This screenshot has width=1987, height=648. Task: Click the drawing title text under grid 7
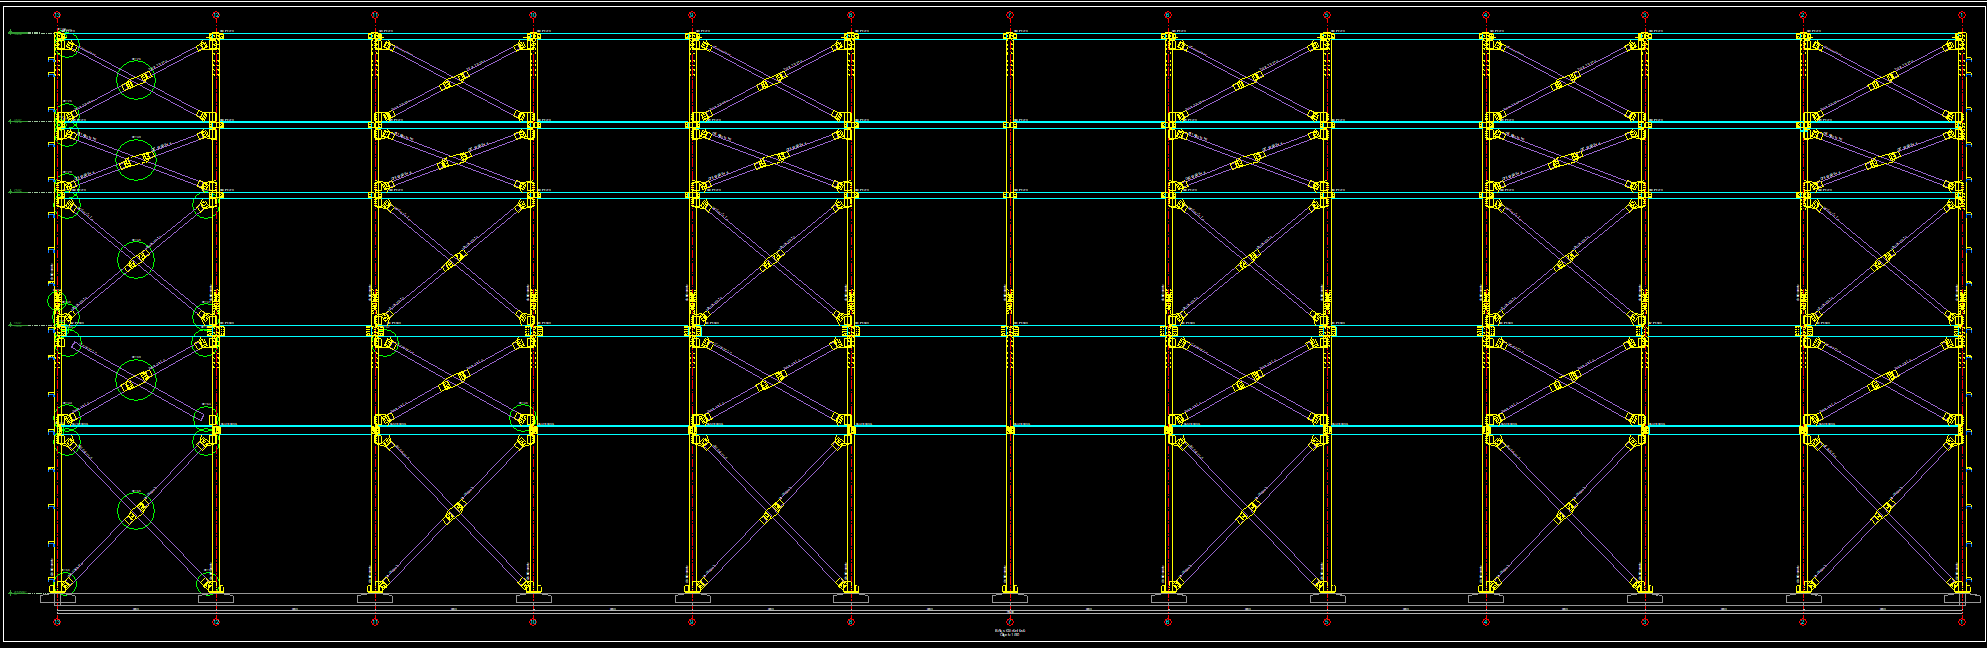(x=1009, y=632)
